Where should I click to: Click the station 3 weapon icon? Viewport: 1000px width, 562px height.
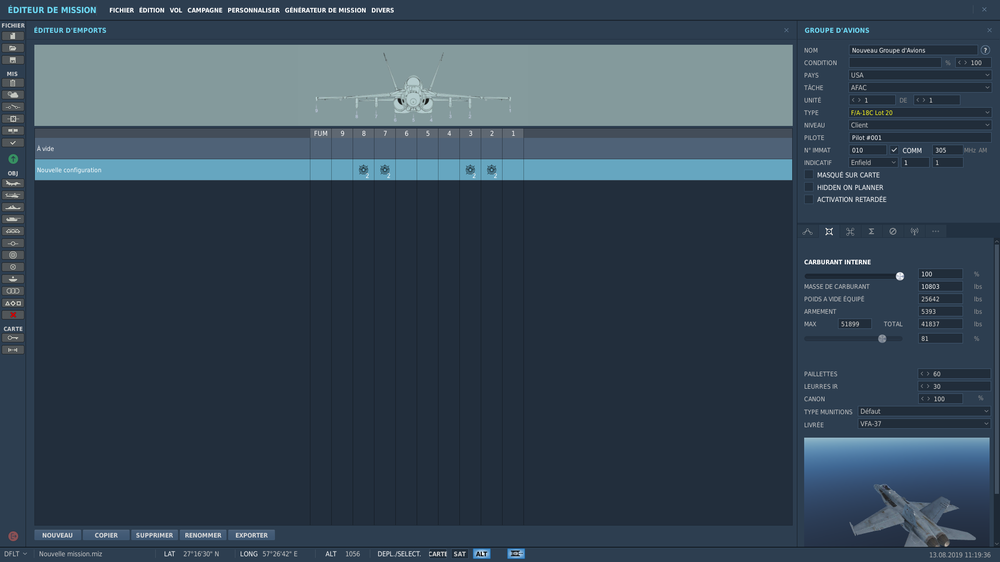pos(470,170)
